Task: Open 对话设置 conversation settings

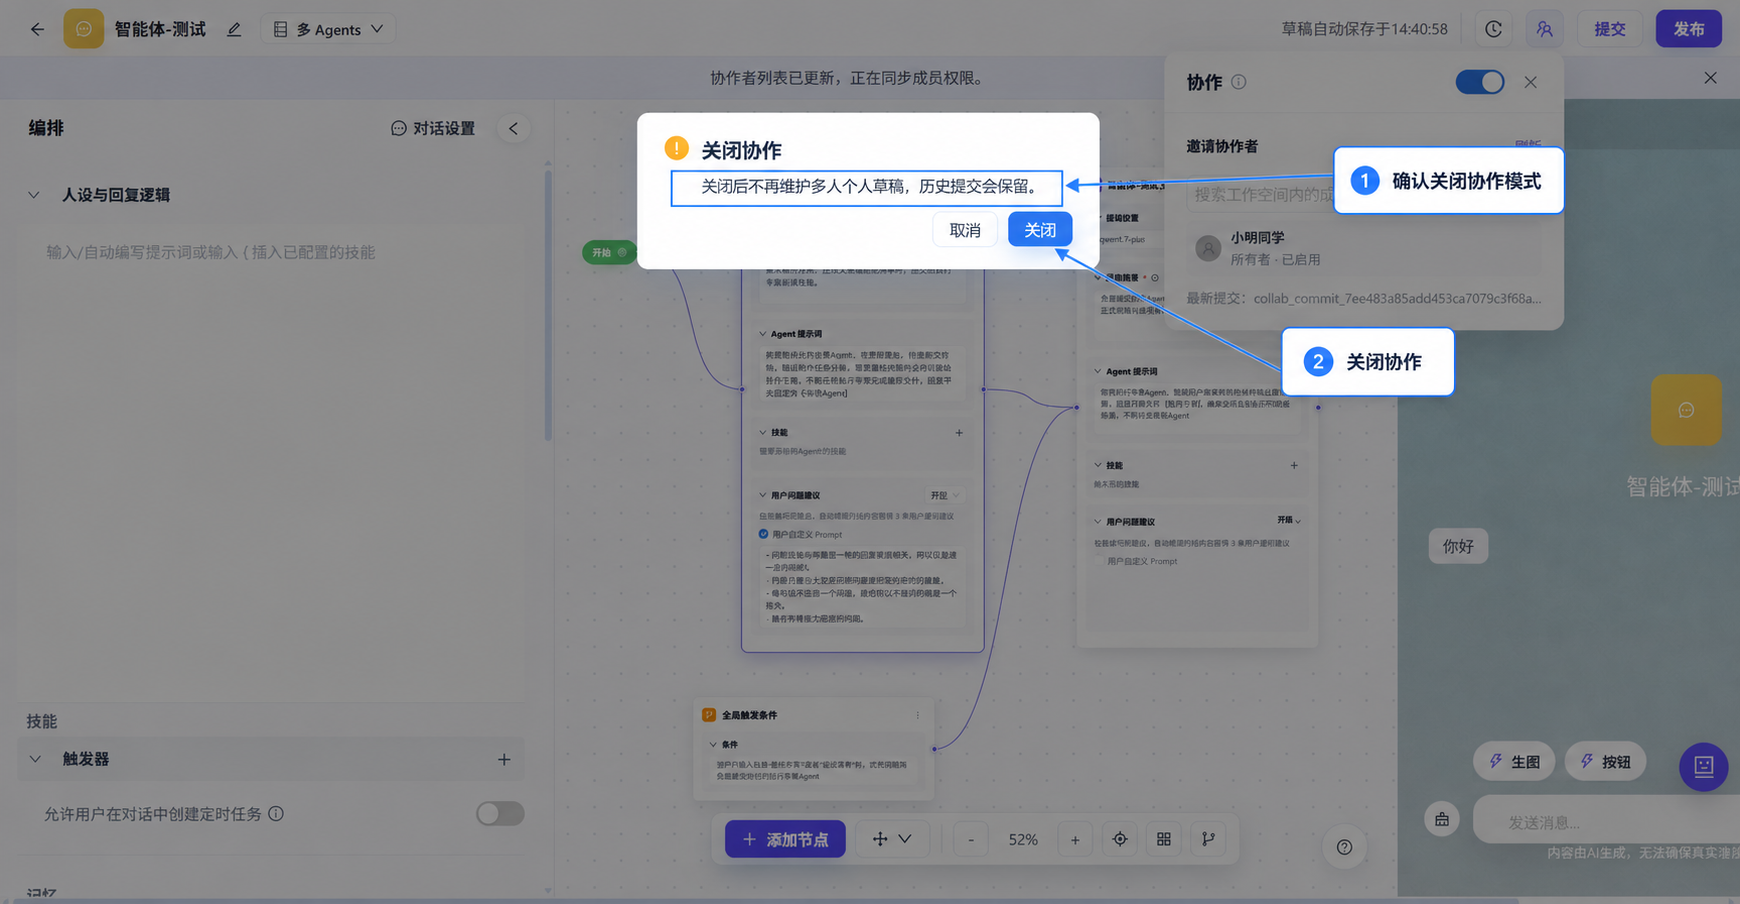Action: [433, 128]
